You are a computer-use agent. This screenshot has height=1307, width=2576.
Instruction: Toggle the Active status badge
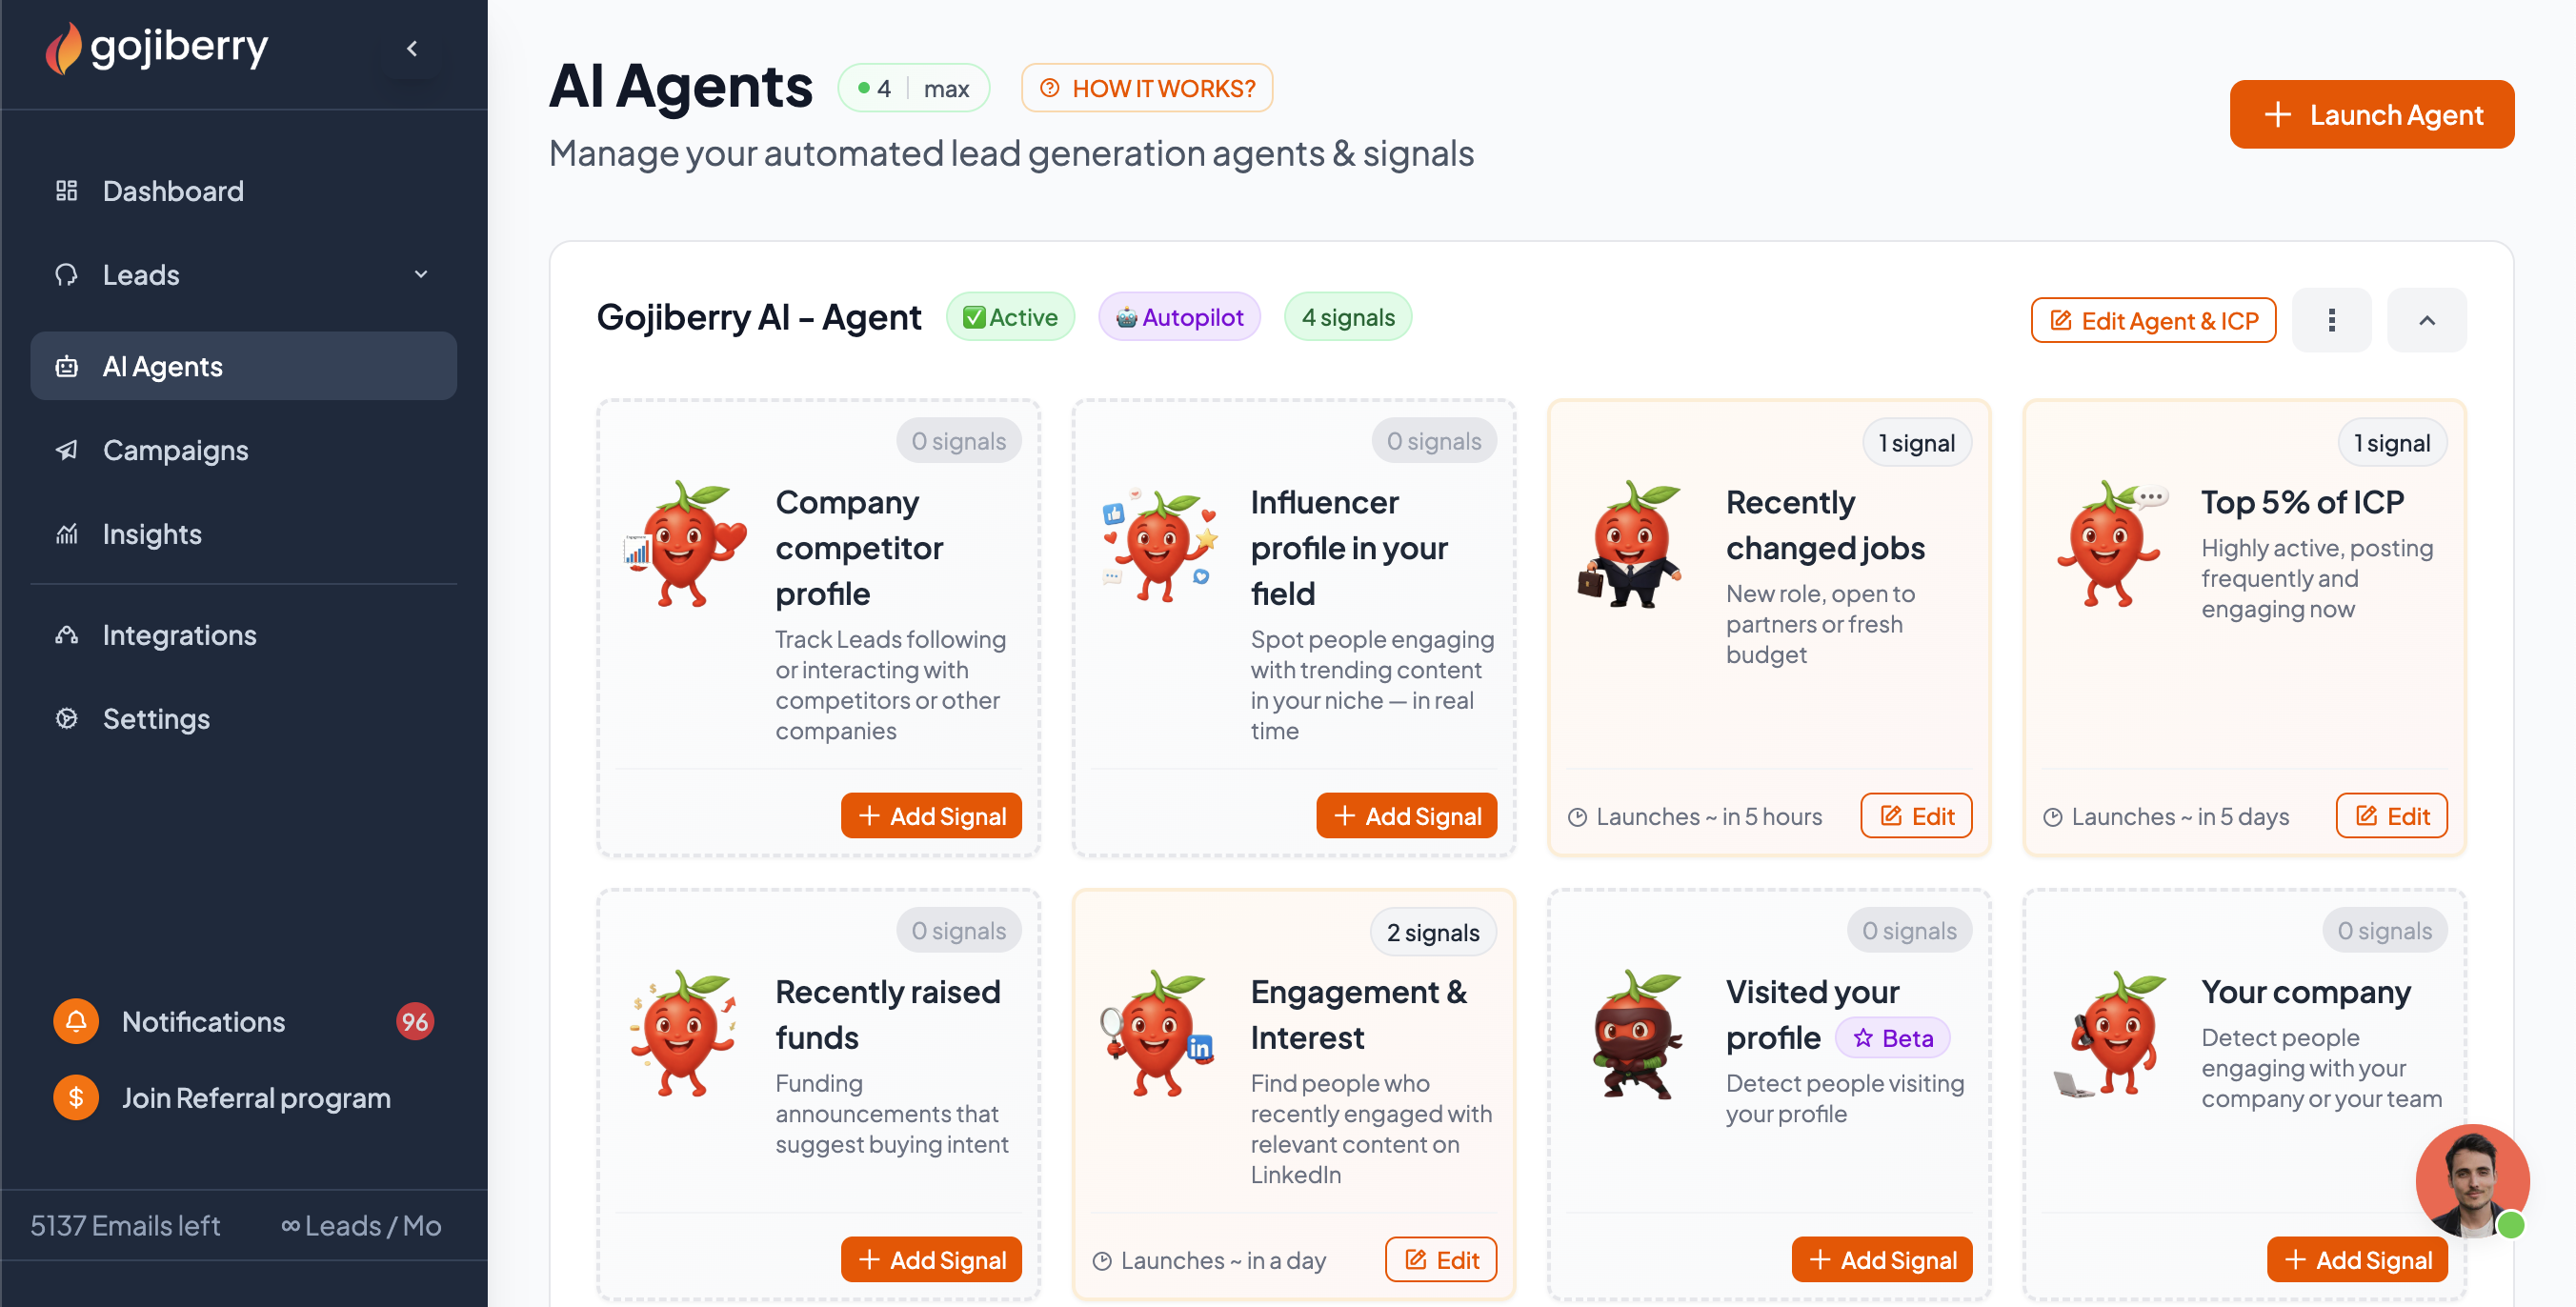1010,317
